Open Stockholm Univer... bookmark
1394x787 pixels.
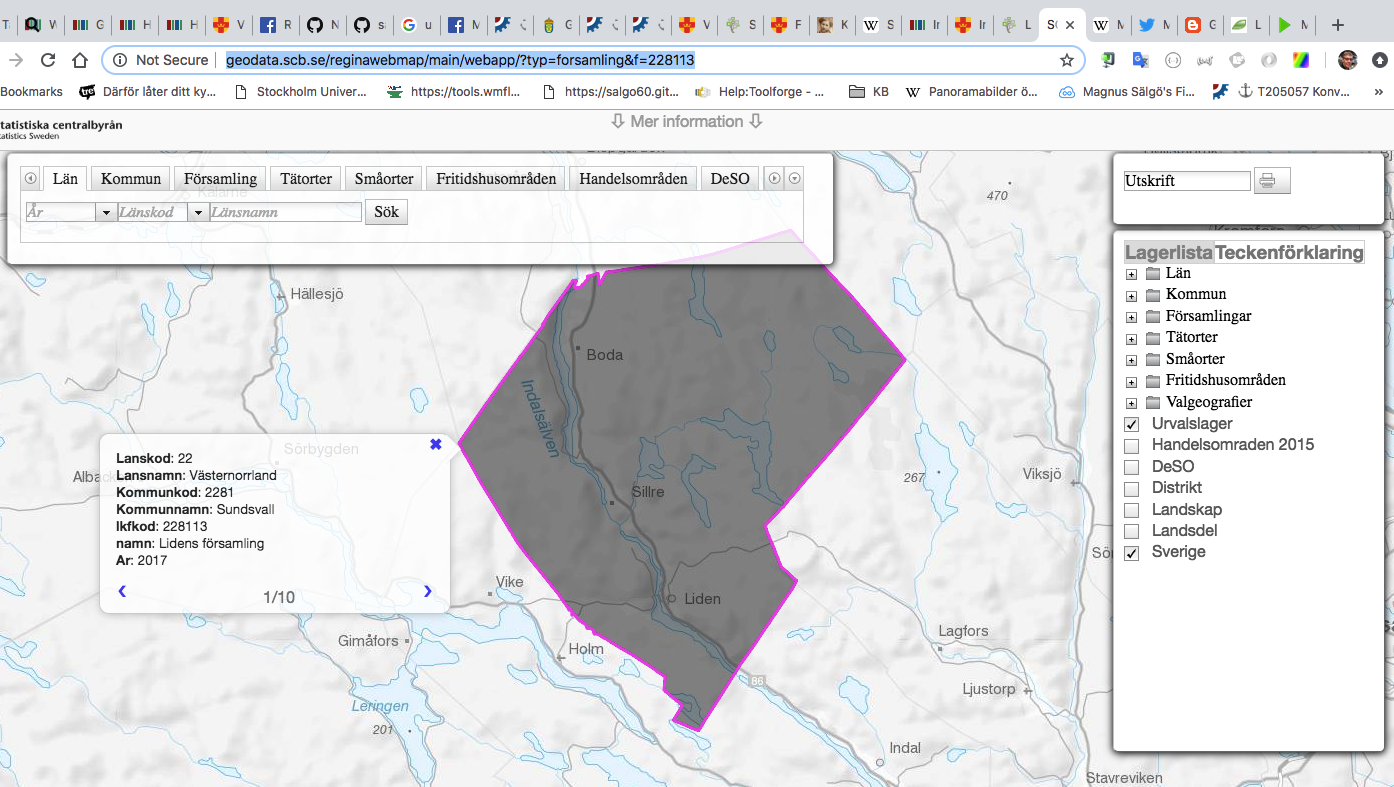300,91
